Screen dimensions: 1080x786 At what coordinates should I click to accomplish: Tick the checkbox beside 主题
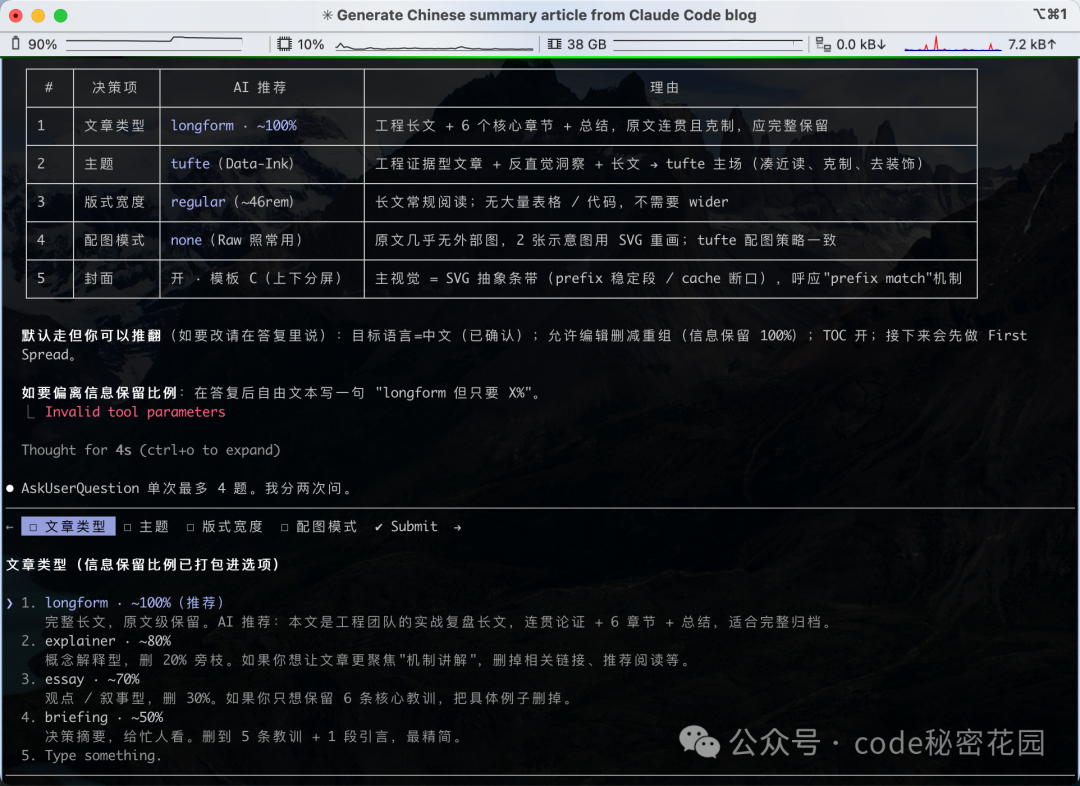click(x=128, y=527)
